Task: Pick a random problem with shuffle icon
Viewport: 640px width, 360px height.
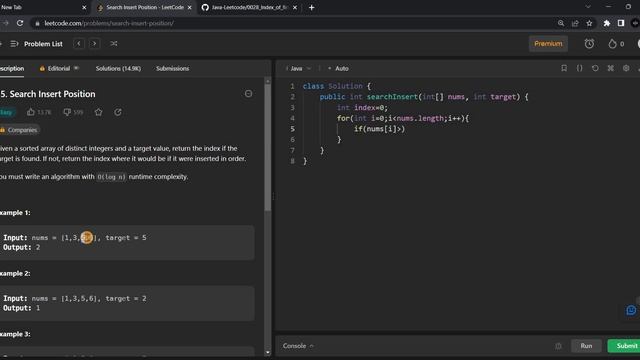Action: pyautogui.click(x=113, y=43)
